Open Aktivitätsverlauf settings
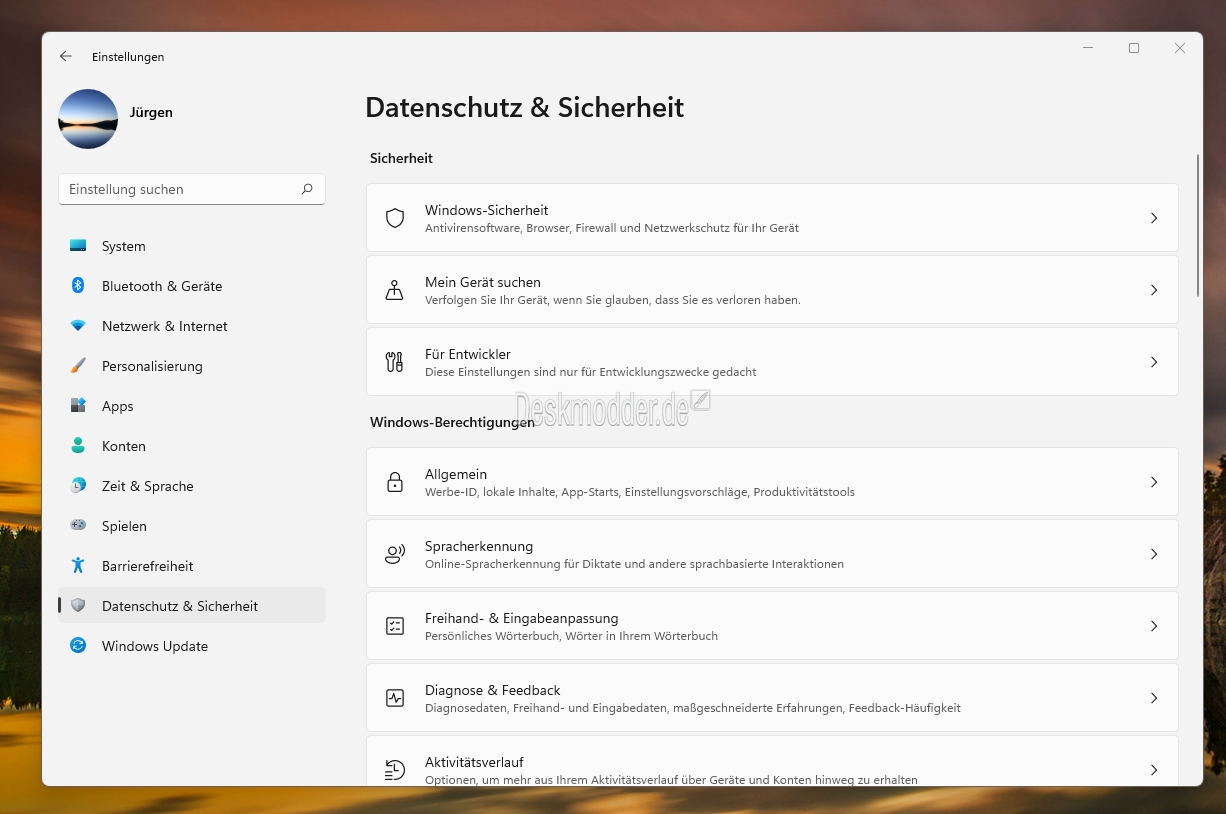This screenshot has height=814, width=1226. pos(772,761)
